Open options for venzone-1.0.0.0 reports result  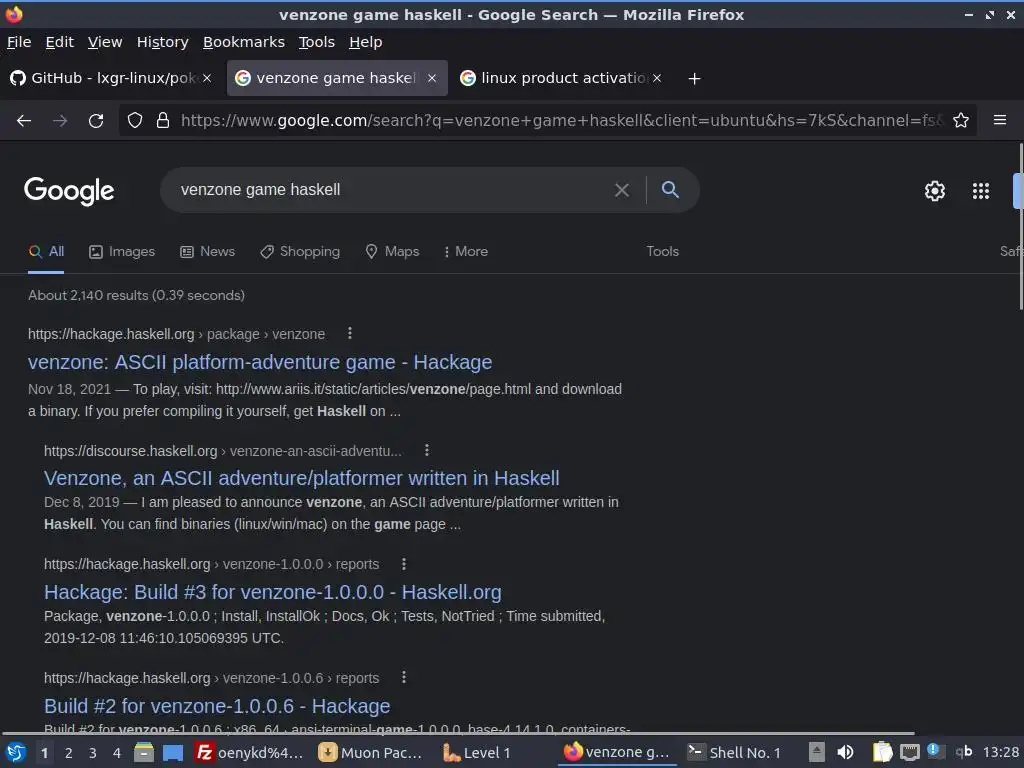[404, 564]
